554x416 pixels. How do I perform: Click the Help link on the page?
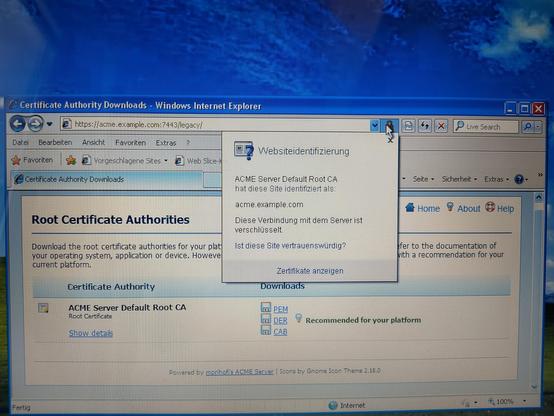click(505, 209)
